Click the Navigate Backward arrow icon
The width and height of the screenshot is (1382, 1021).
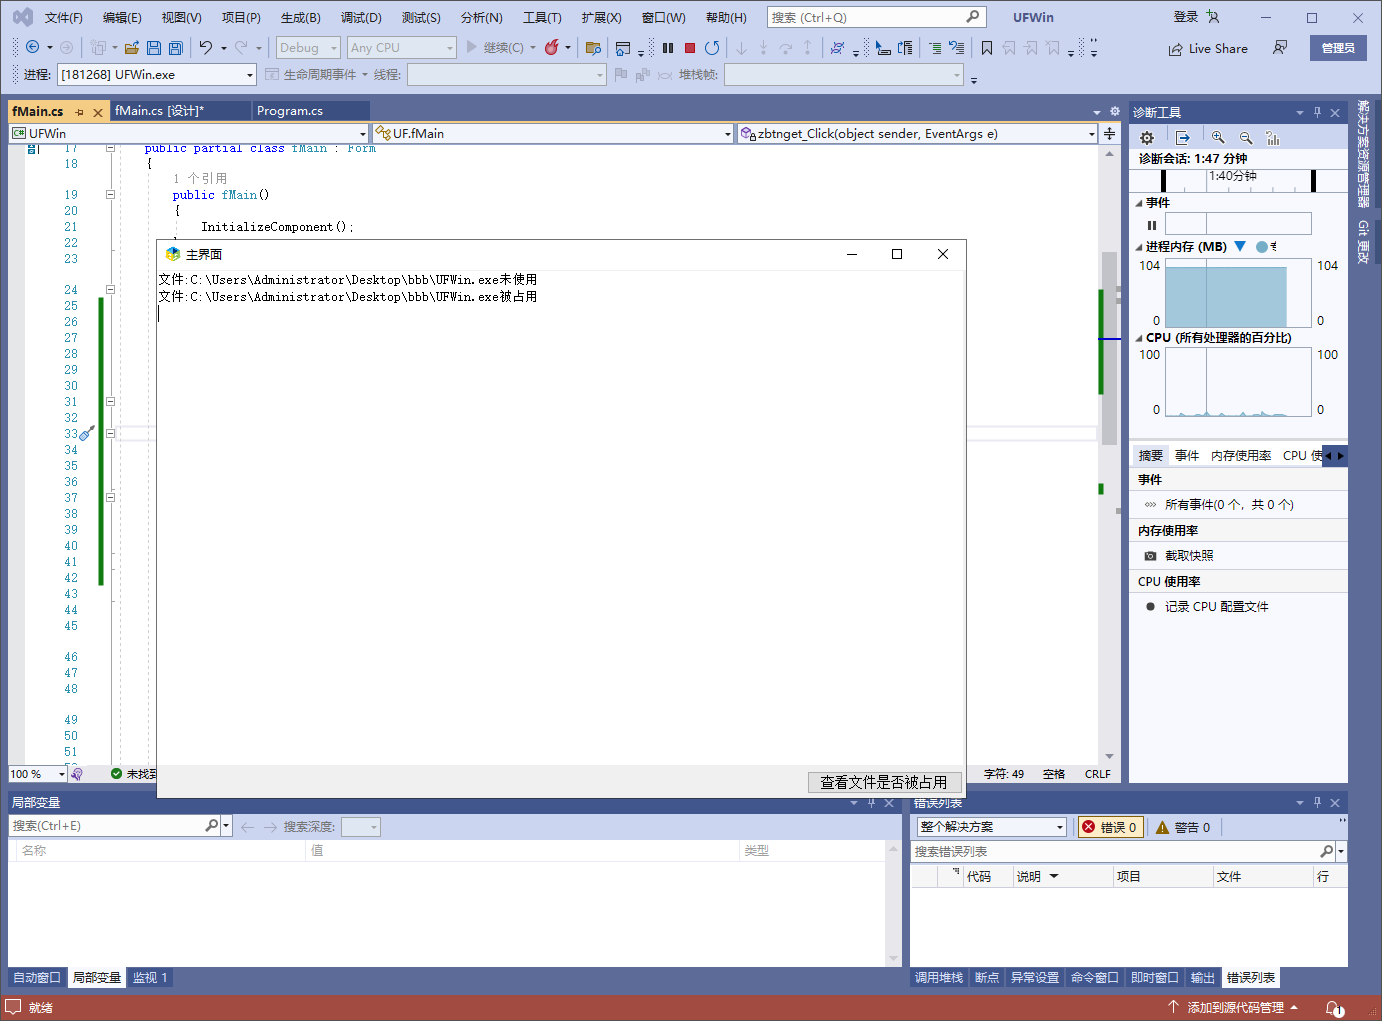pyautogui.click(x=32, y=47)
